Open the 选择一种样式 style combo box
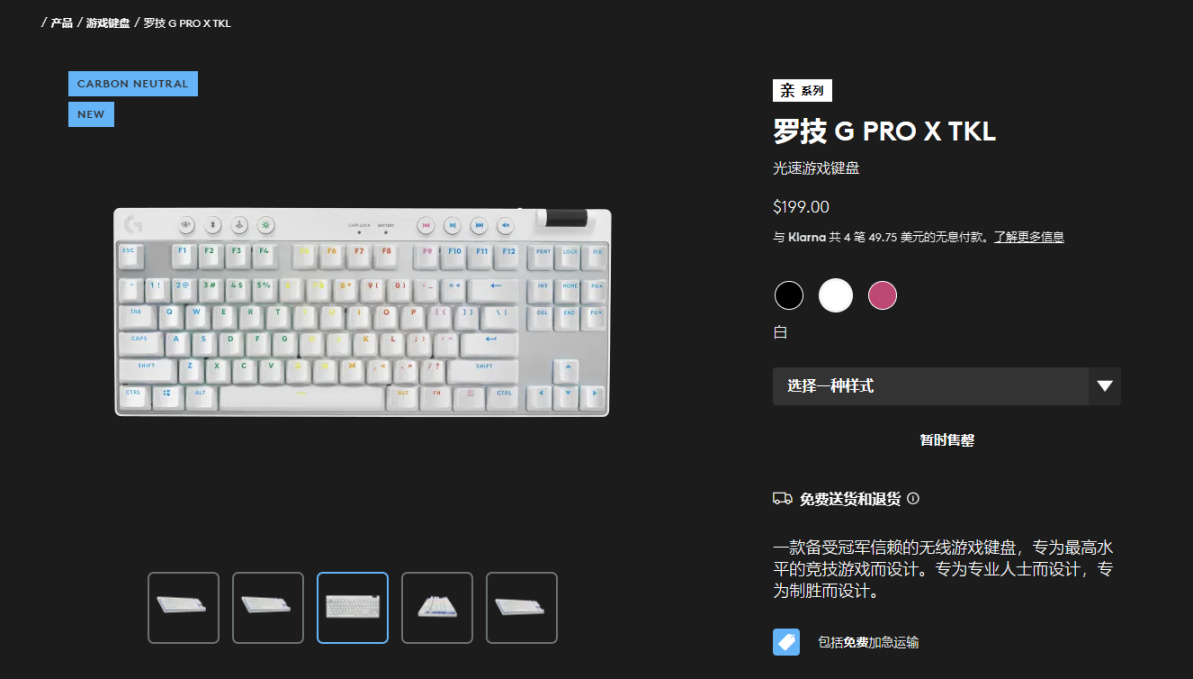Image resolution: width=1193 pixels, height=679 pixels. (x=946, y=386)
